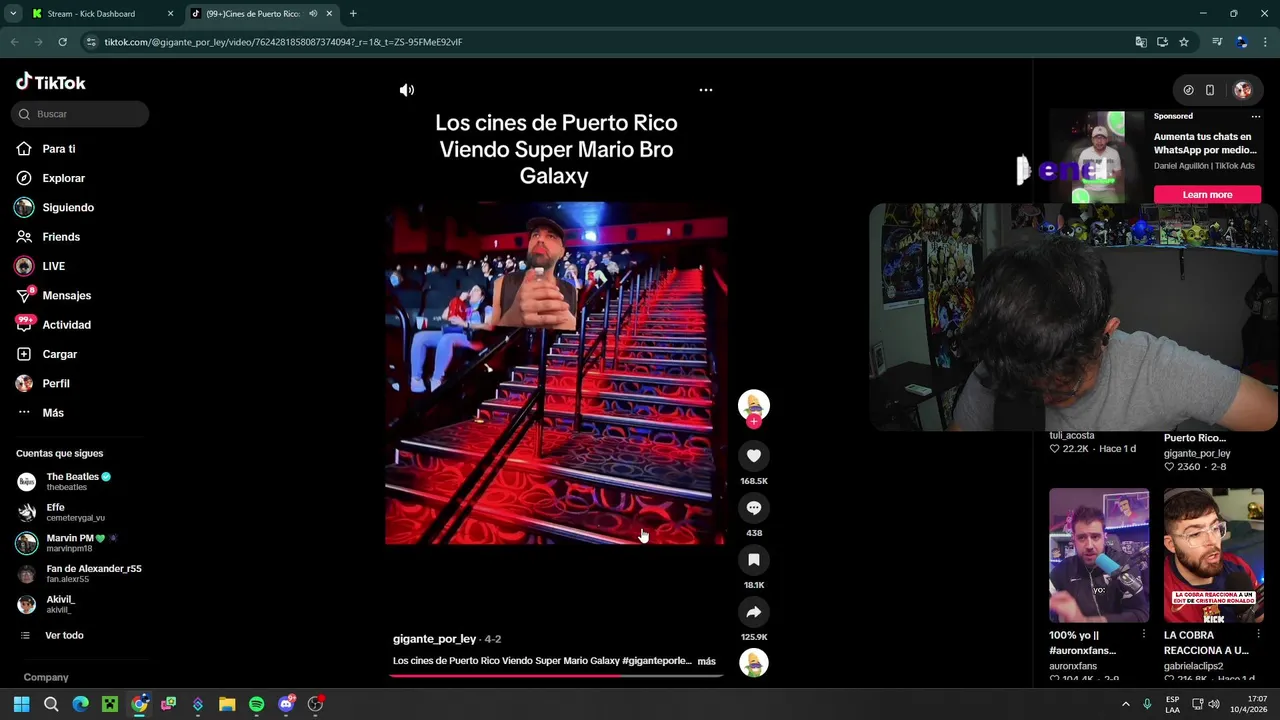Viewport: 1280px width, 720px height.
Task: Open the WhatsApp sponsored ad thumbnail
Action: [1098, 157]
